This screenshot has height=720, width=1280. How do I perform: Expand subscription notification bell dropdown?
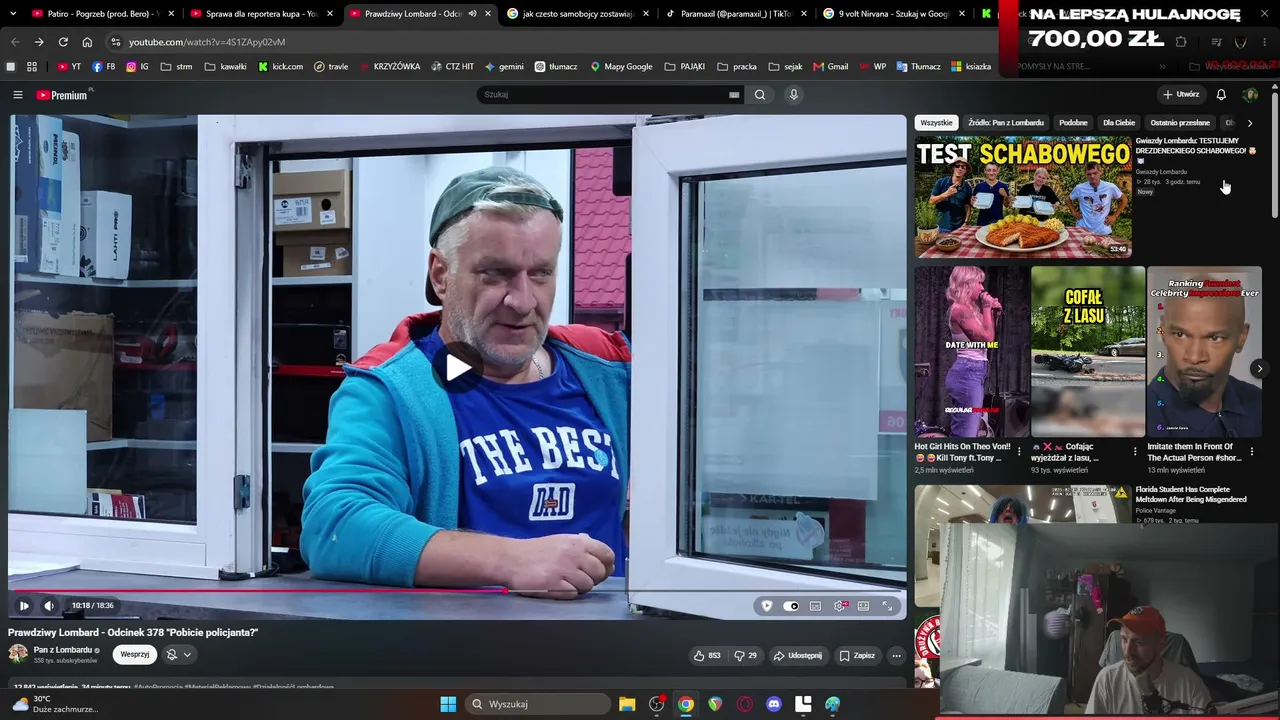[x=179, y=655]
